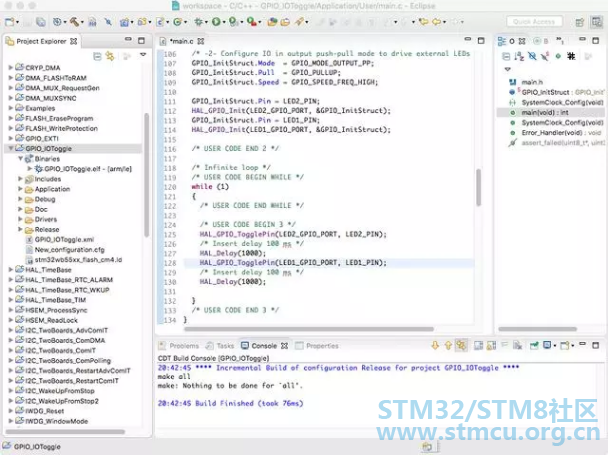Expand the HAL_TimeBase project
This screenshot has width=609, height=455.
click(10, 269)
